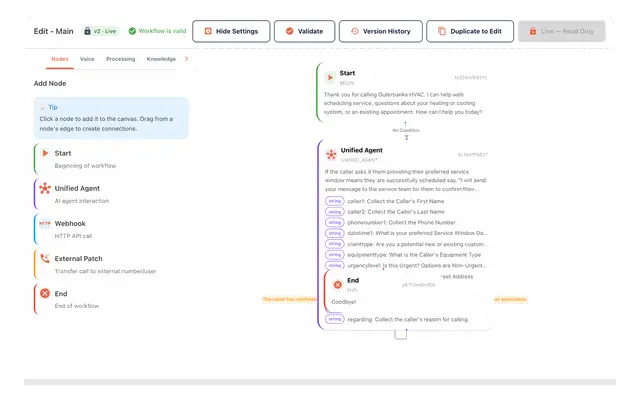This screenshot has height=400, width=640.
Task: Click the Start node play icon in palette
Action: click(45, 153)
